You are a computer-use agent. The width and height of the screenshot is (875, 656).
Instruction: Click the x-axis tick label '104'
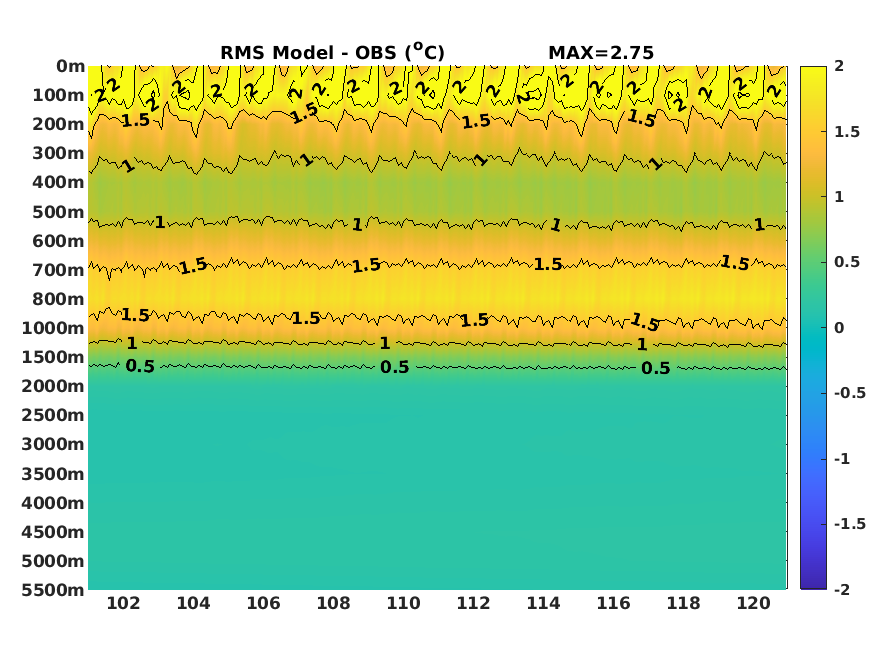(193, 604)
